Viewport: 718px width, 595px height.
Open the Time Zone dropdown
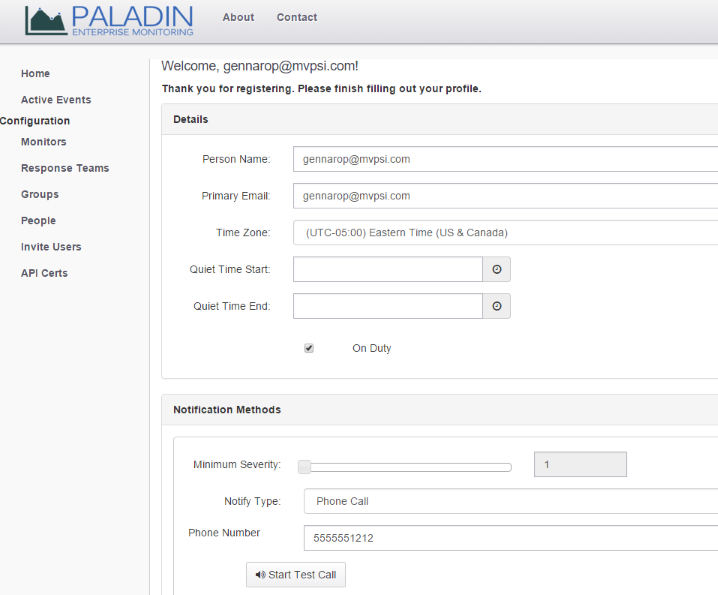pyautogui.click(x=506, y=233)
